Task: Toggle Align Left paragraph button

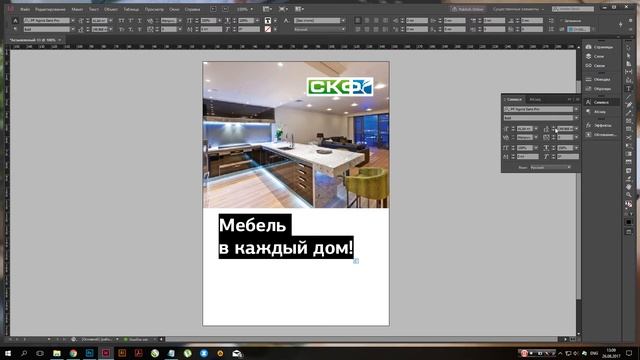Action: 358,20
